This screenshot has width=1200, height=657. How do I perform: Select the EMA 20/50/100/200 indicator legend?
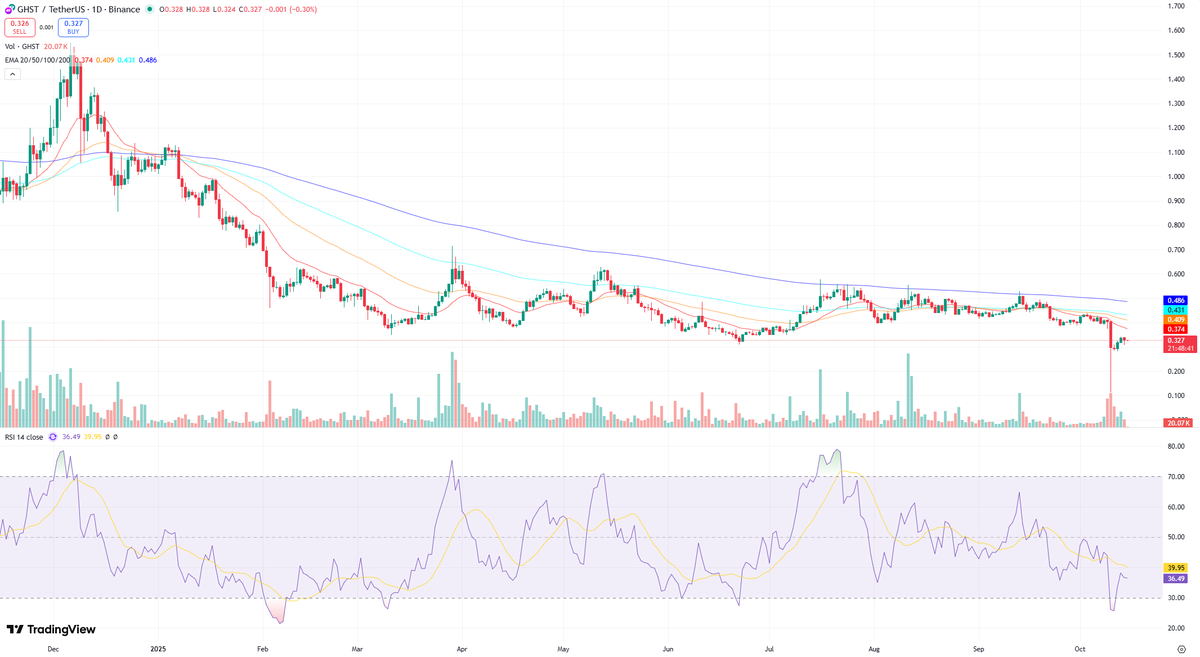pyautogui.click(x=36, y=60)
